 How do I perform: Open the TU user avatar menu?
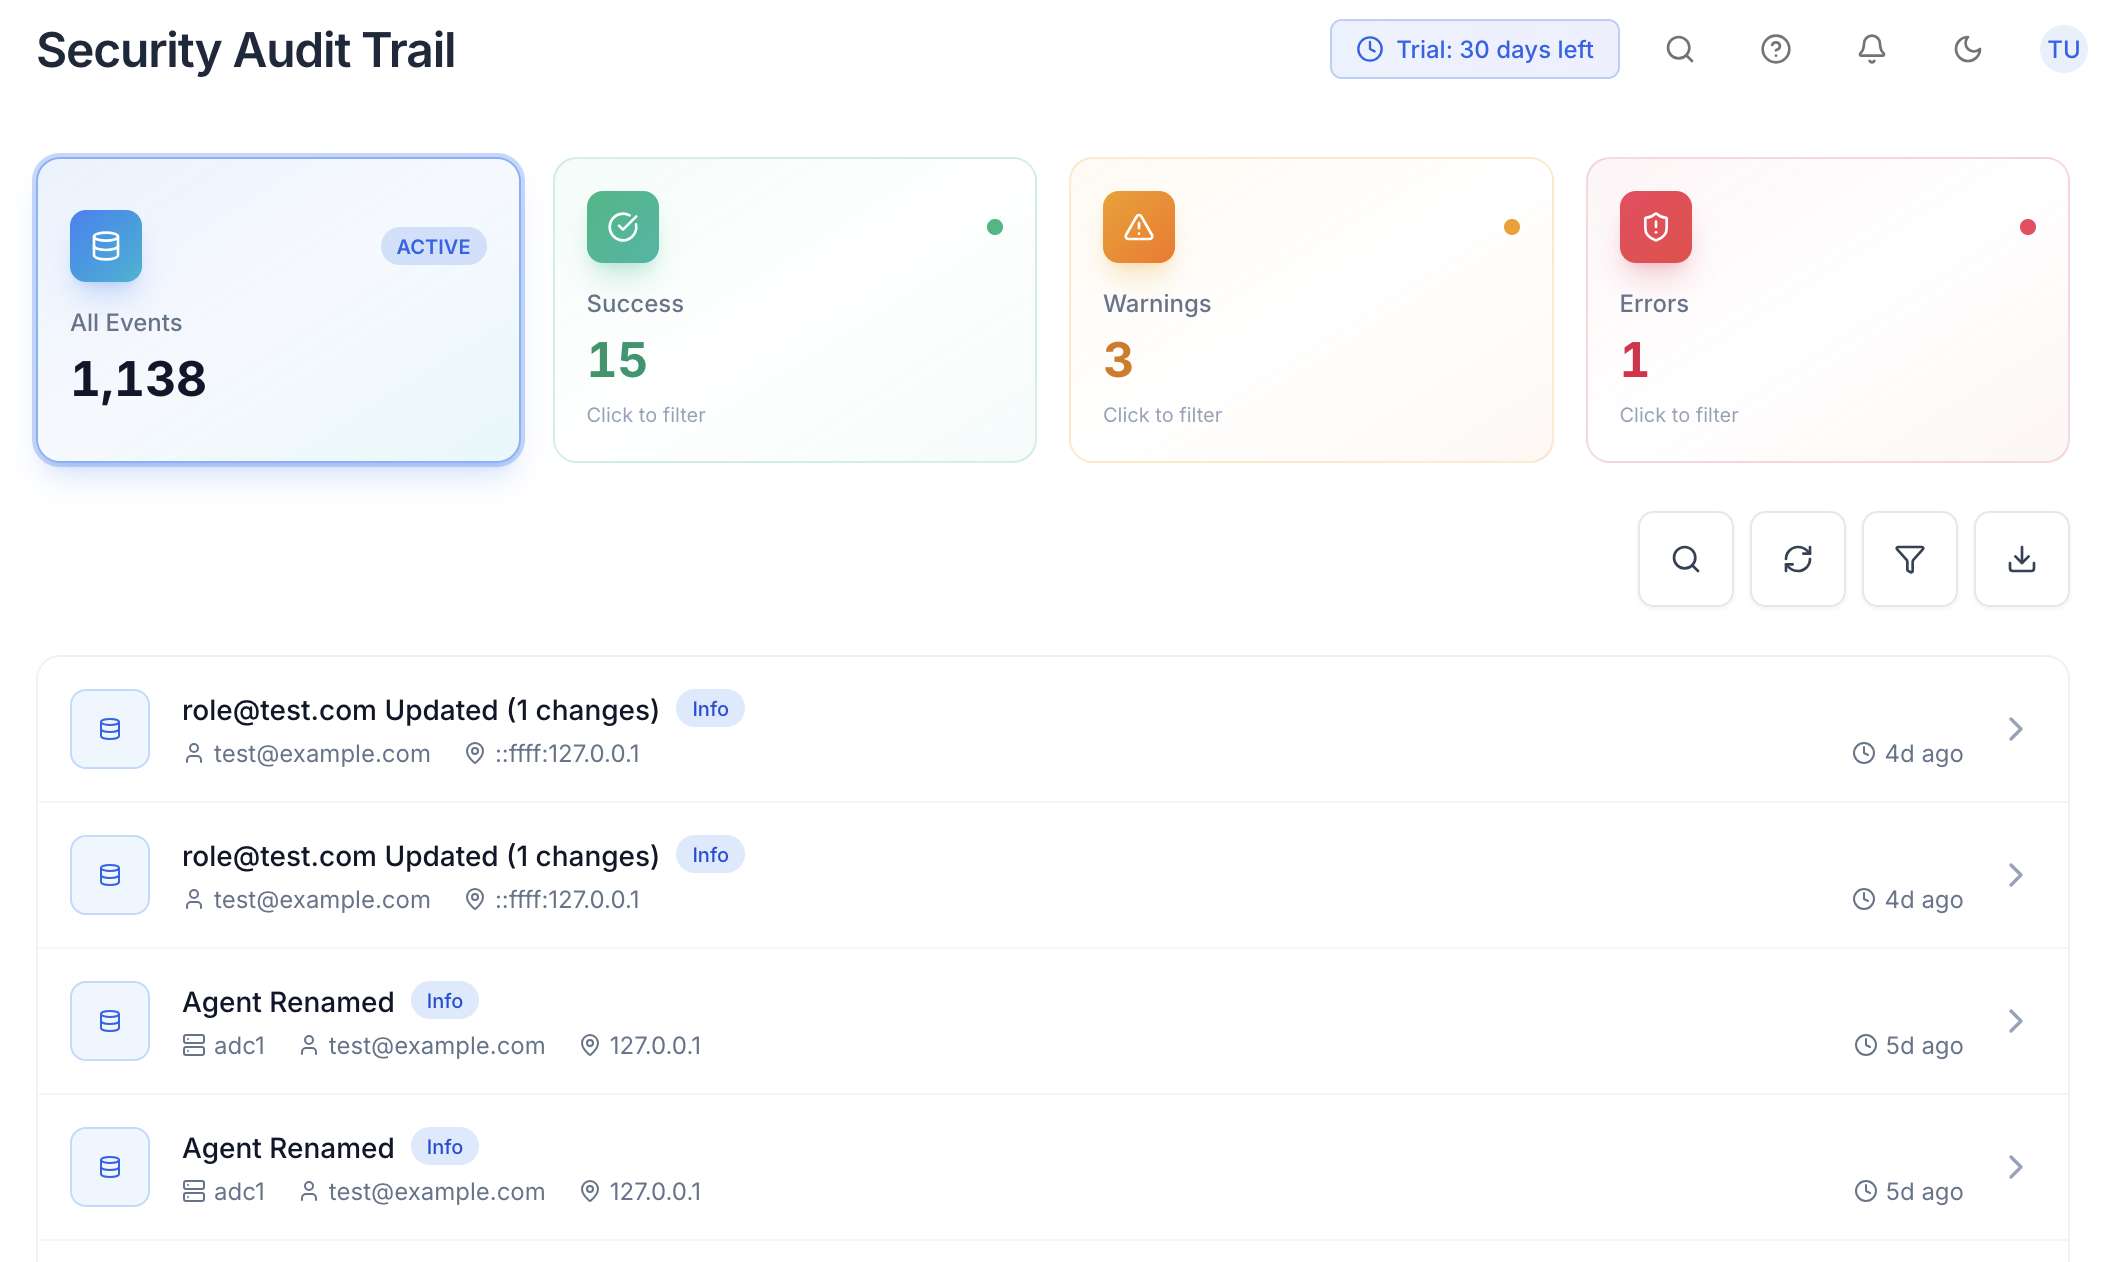pyautogui.click(x=2063, y=49)
